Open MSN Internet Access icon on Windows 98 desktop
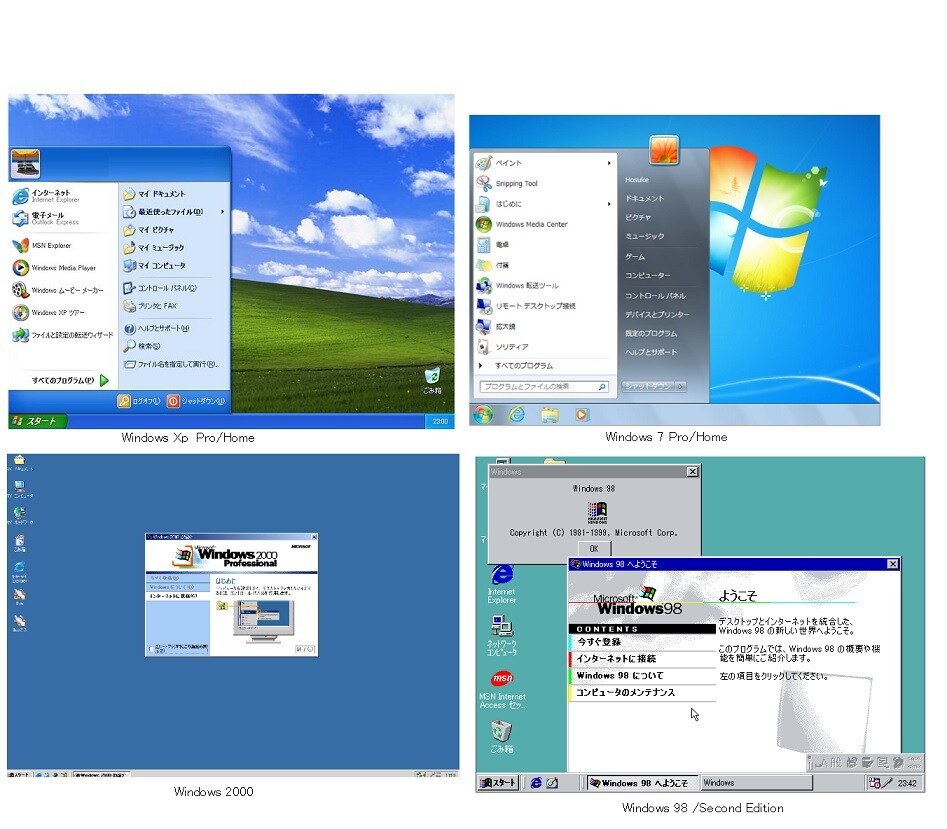This screenshot has height=829, width=947. coord(502,689)
